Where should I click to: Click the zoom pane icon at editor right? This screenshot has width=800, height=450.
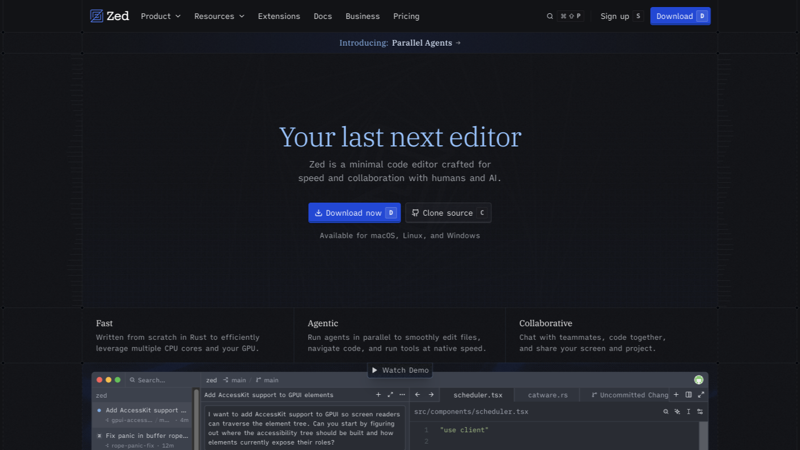pyautogui.click(x=701, y=395)
